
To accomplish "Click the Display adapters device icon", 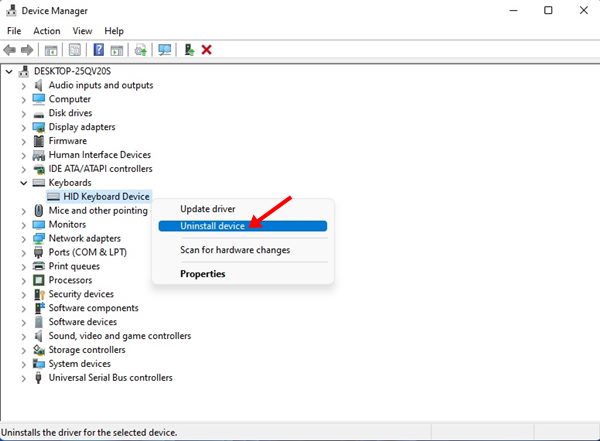I will [x=39, y=127].
